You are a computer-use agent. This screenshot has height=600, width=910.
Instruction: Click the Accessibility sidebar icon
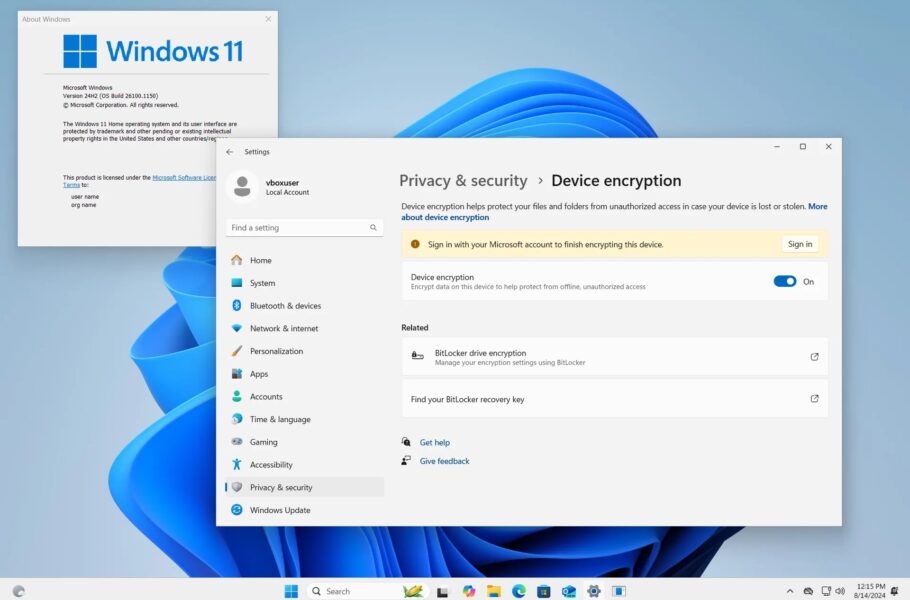(x=237, y=465)
